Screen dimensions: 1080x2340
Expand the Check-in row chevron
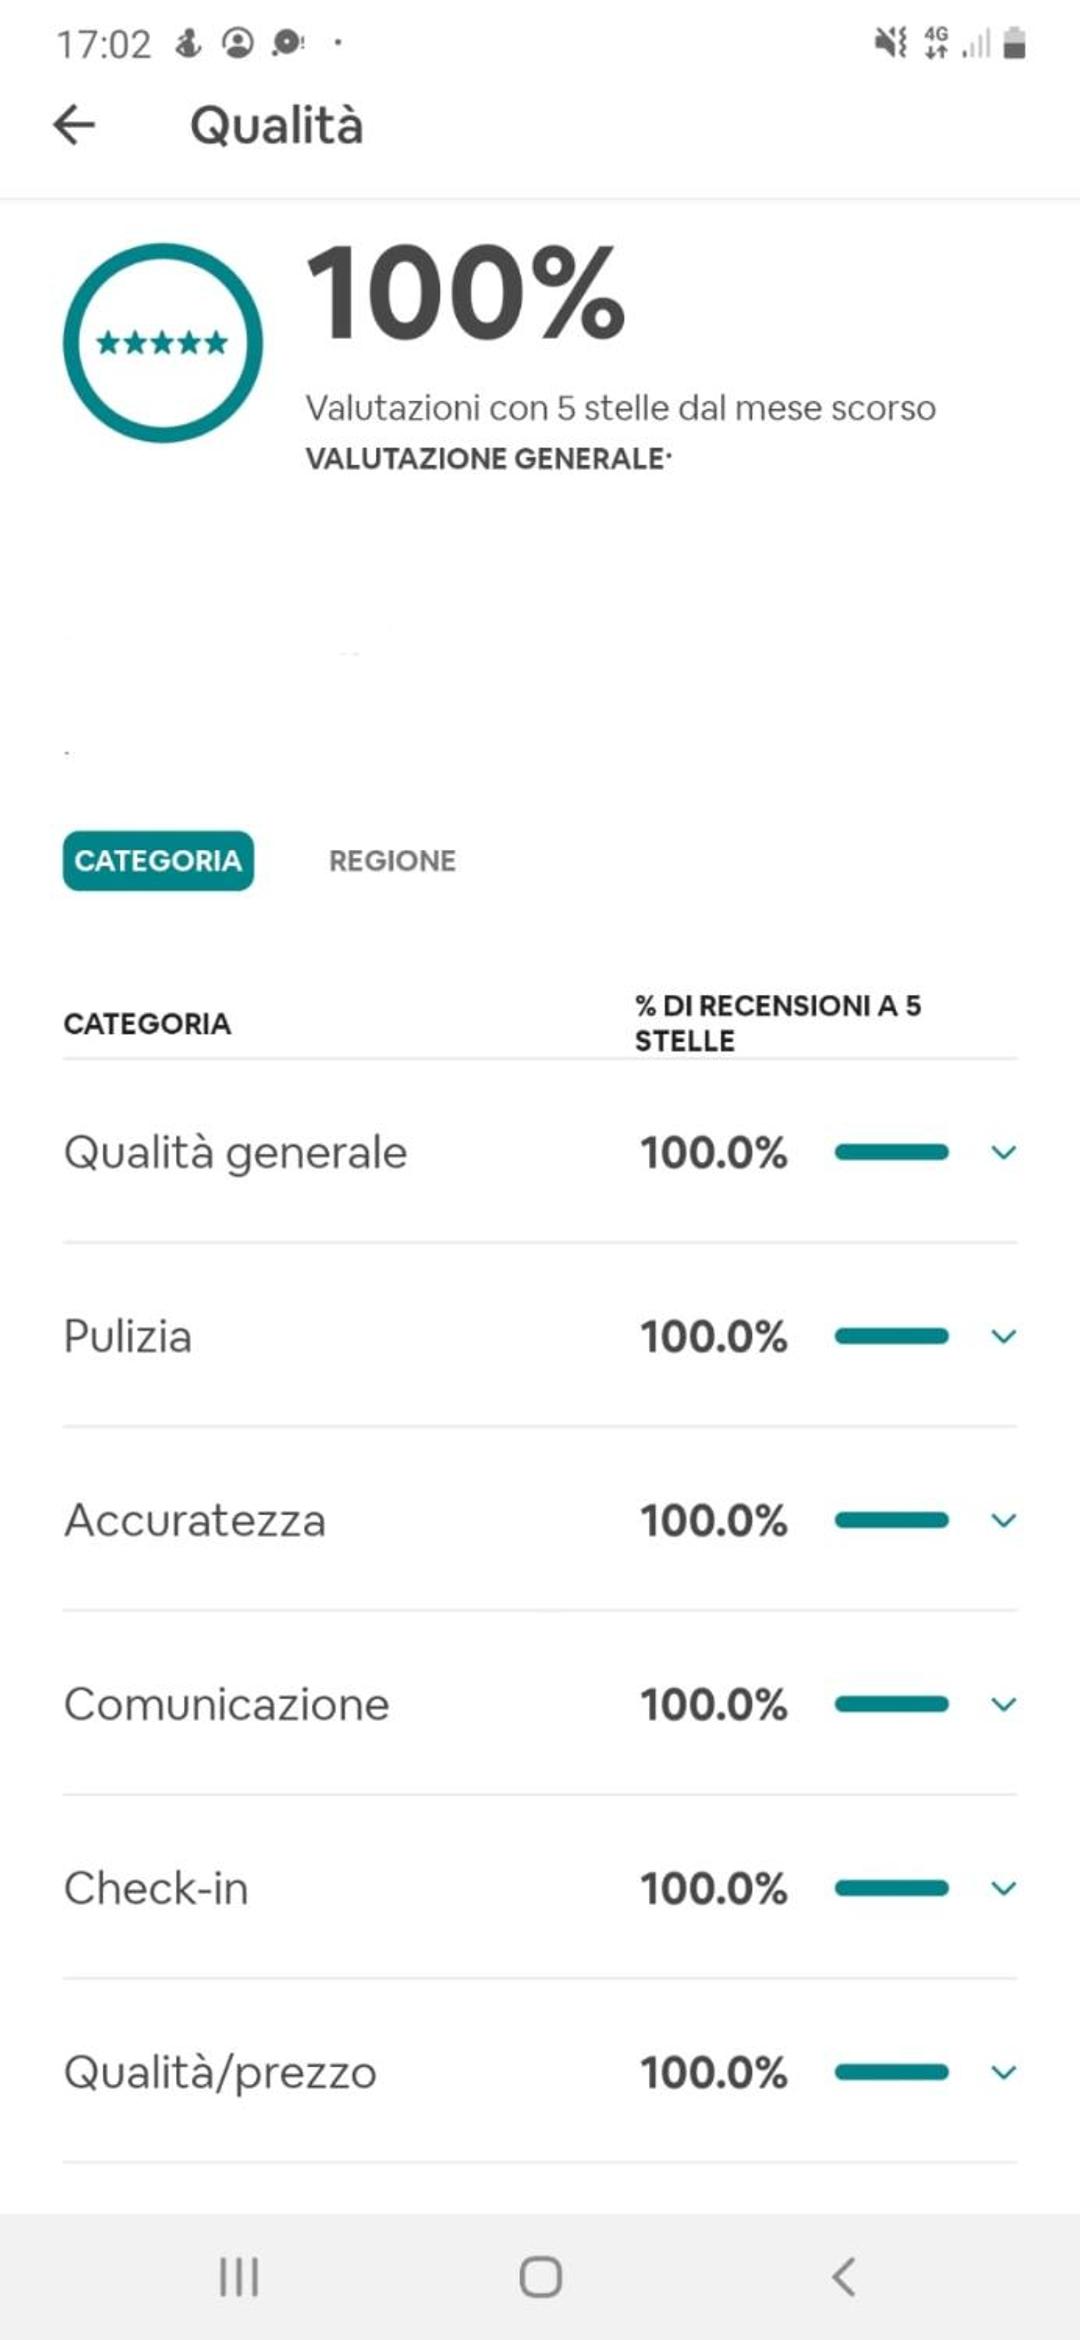(1003, 1888)
